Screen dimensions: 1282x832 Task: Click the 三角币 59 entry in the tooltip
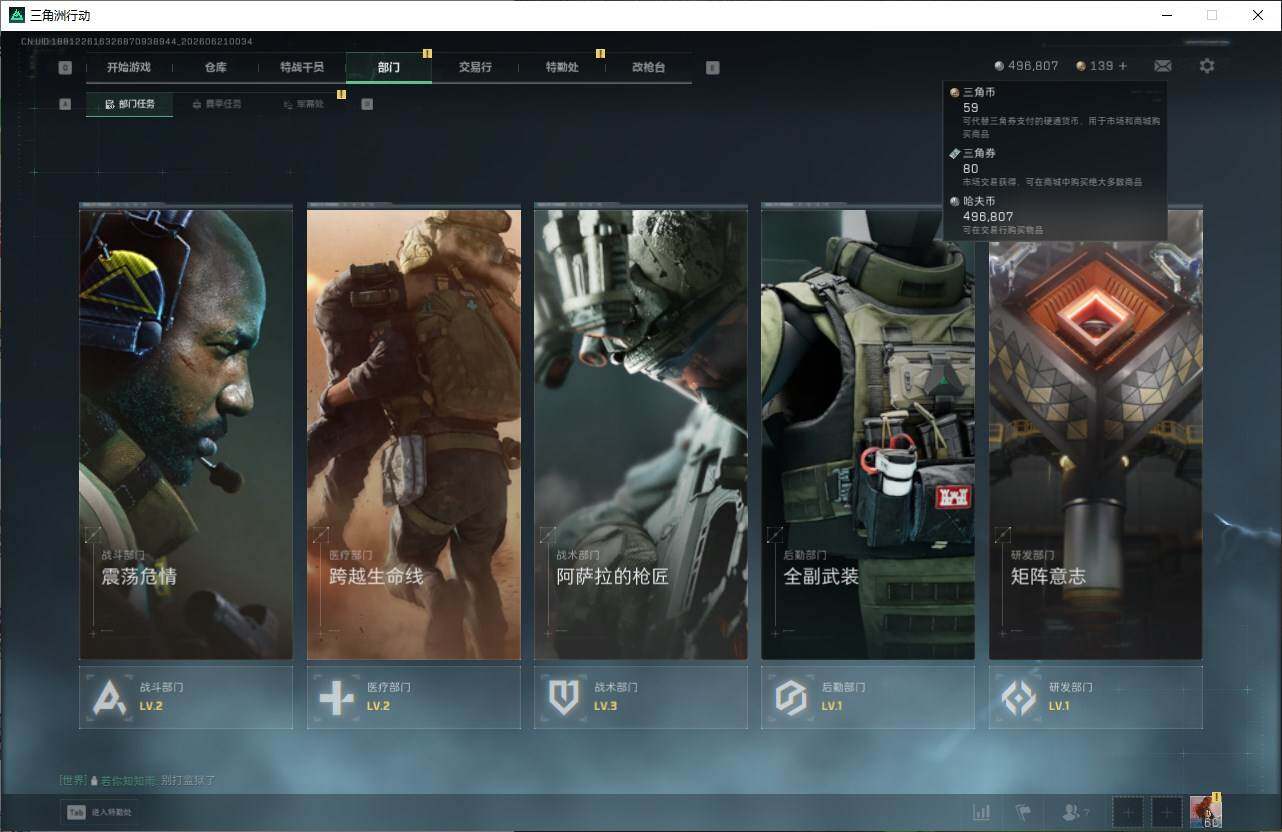(x=1055, y=111)
